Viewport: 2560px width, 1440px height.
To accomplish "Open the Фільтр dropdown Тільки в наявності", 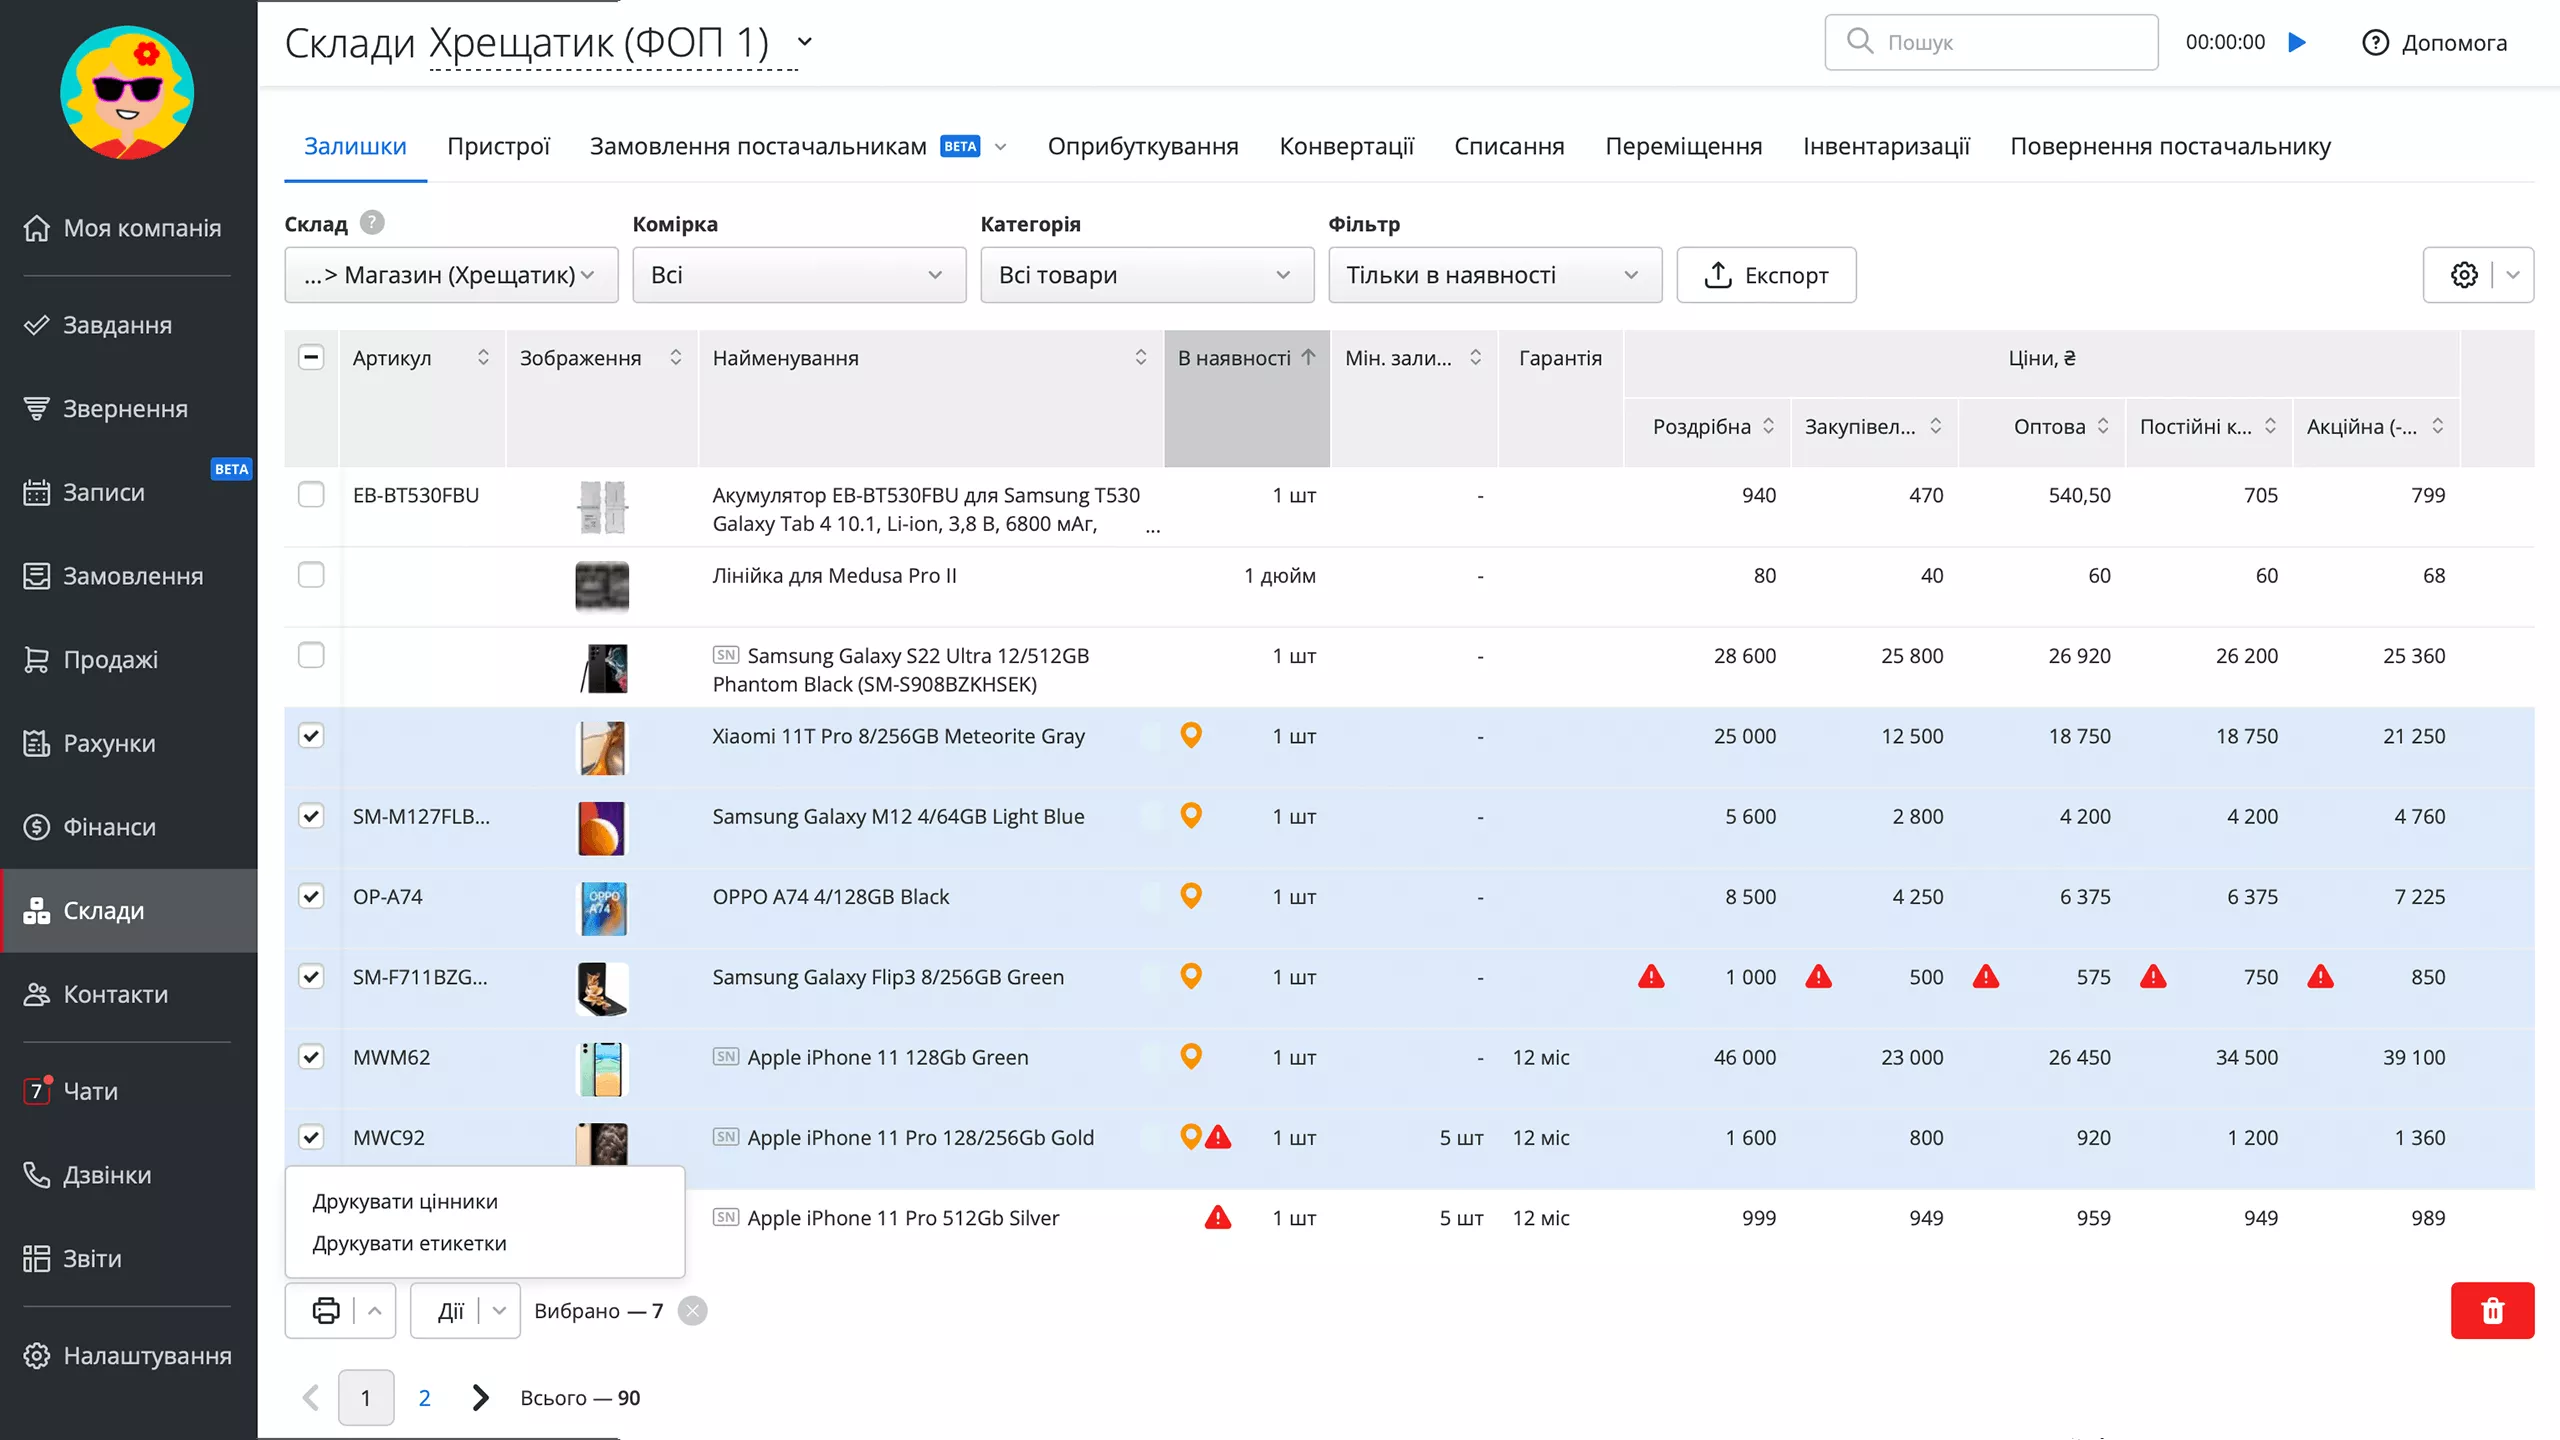I will (1494, 275).
